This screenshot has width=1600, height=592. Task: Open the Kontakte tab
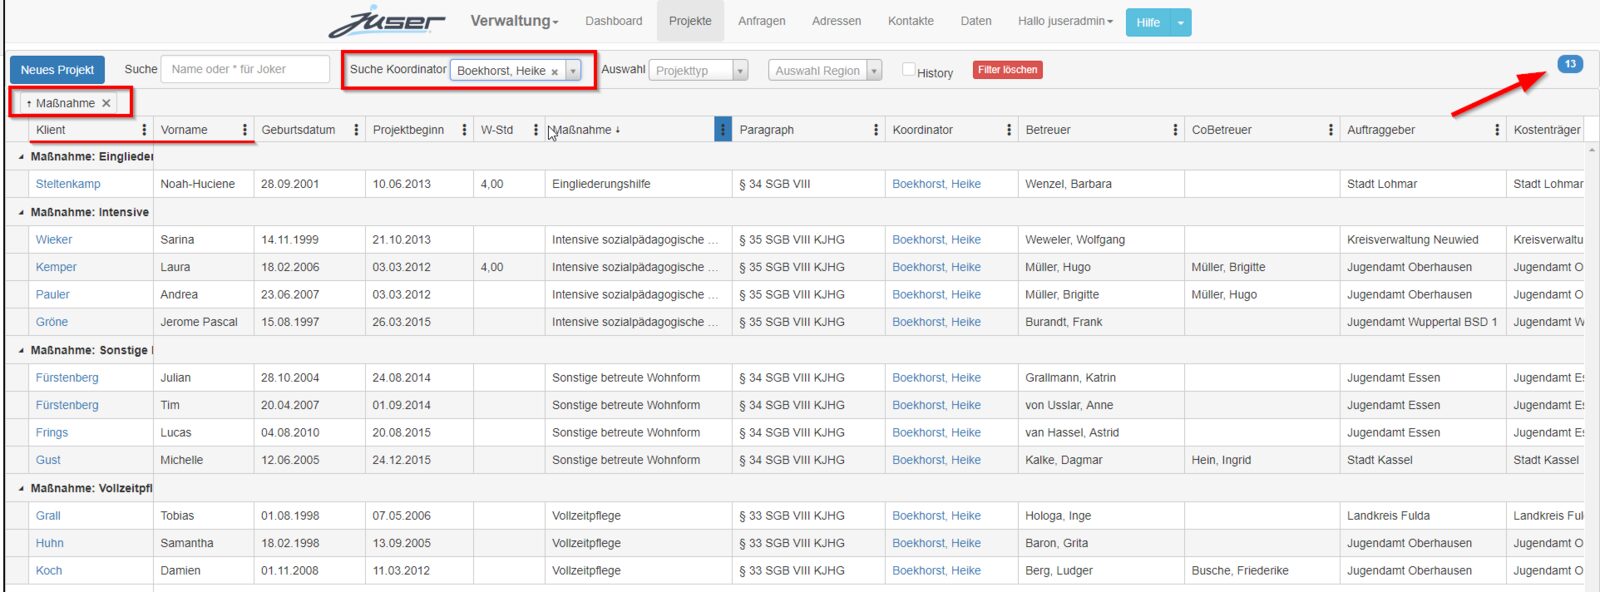911,21
